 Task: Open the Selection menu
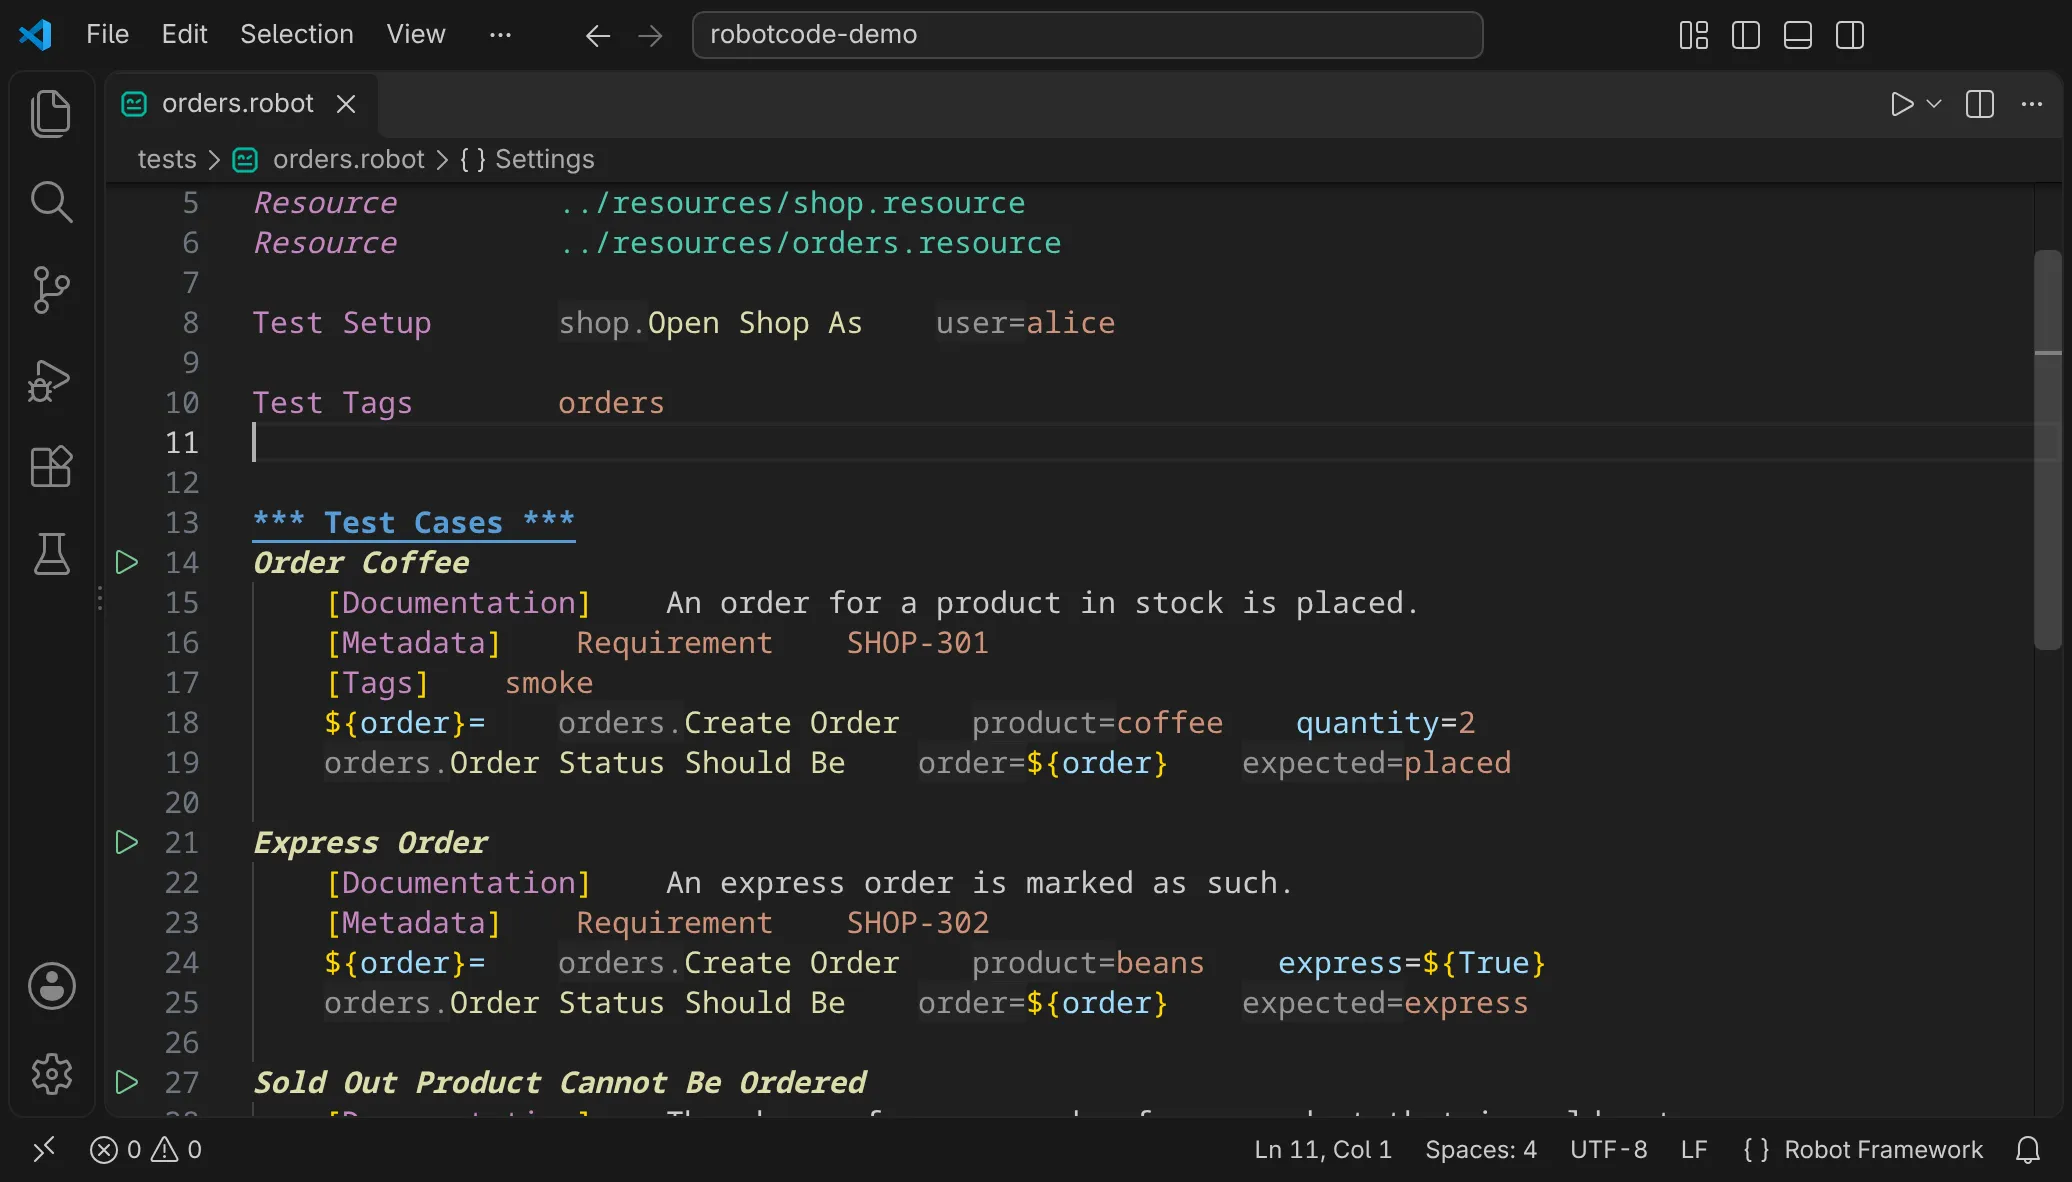[x=296, y=35]
